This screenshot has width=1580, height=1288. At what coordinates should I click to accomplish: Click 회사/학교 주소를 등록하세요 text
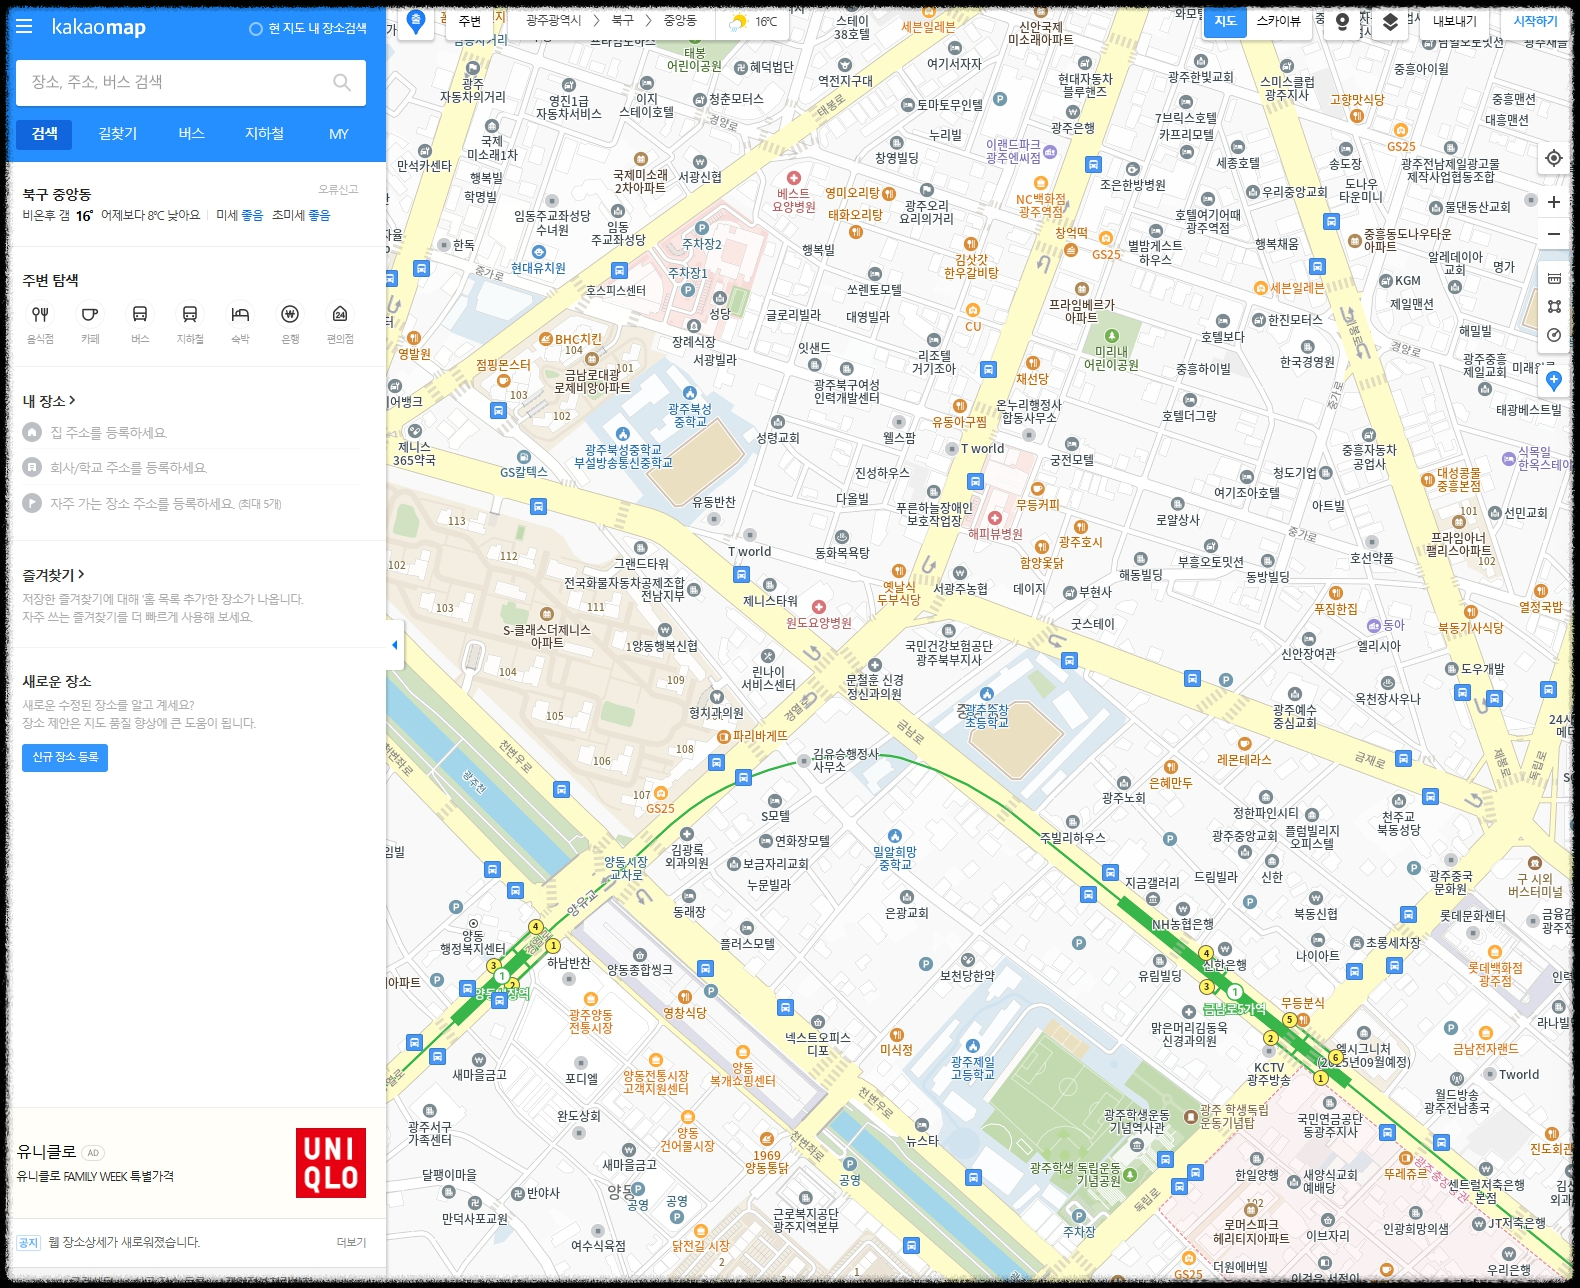129,467
